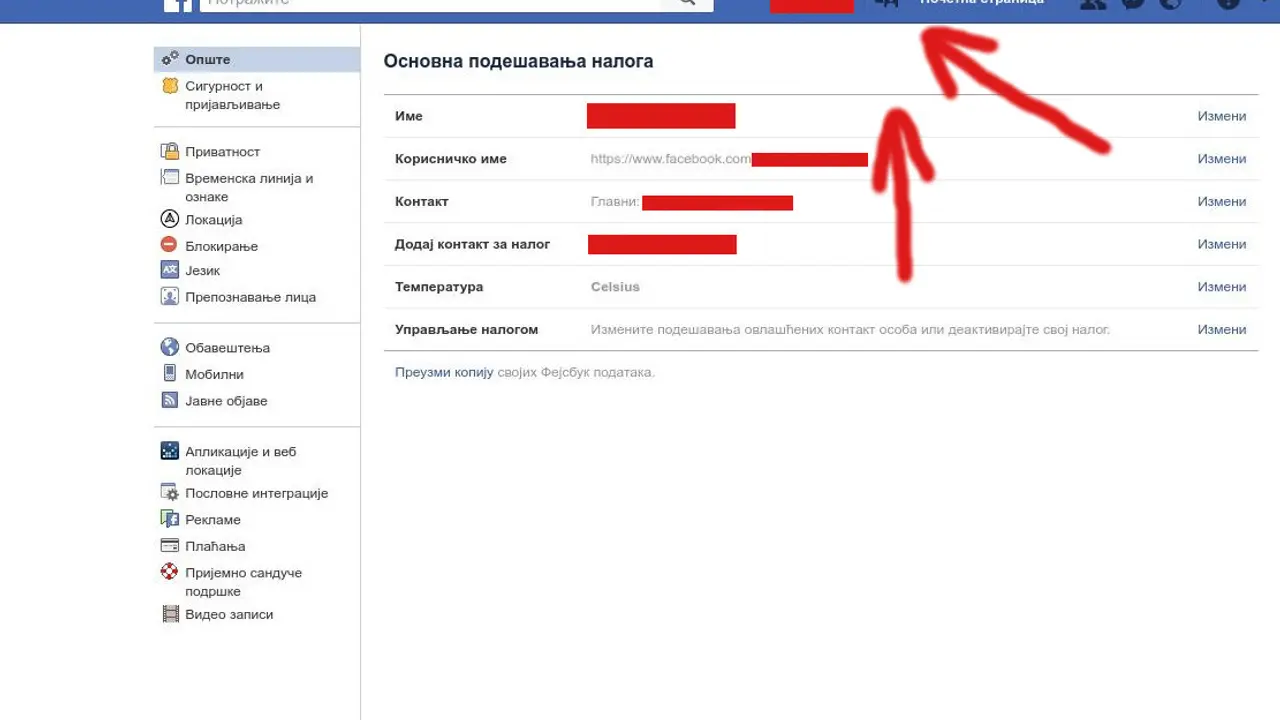Open Временска линија и ознаке section
Viewport: 1280px width, 720px height.
249,187
